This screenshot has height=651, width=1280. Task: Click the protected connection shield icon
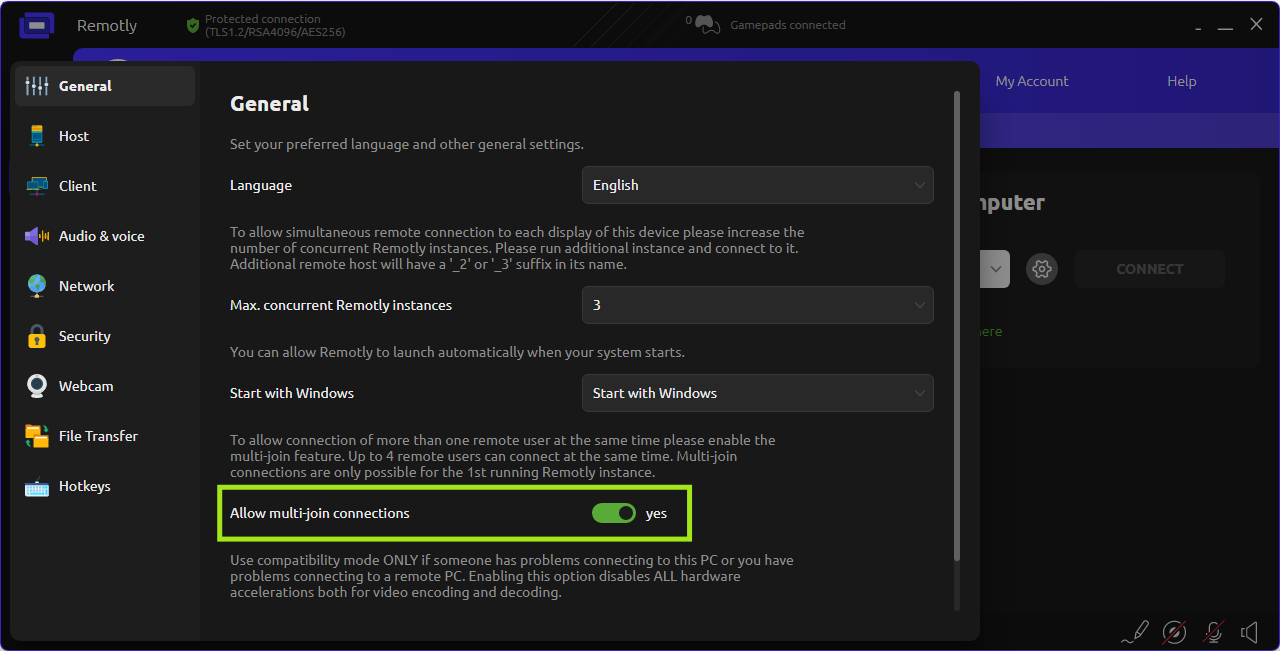click(193, 26)
